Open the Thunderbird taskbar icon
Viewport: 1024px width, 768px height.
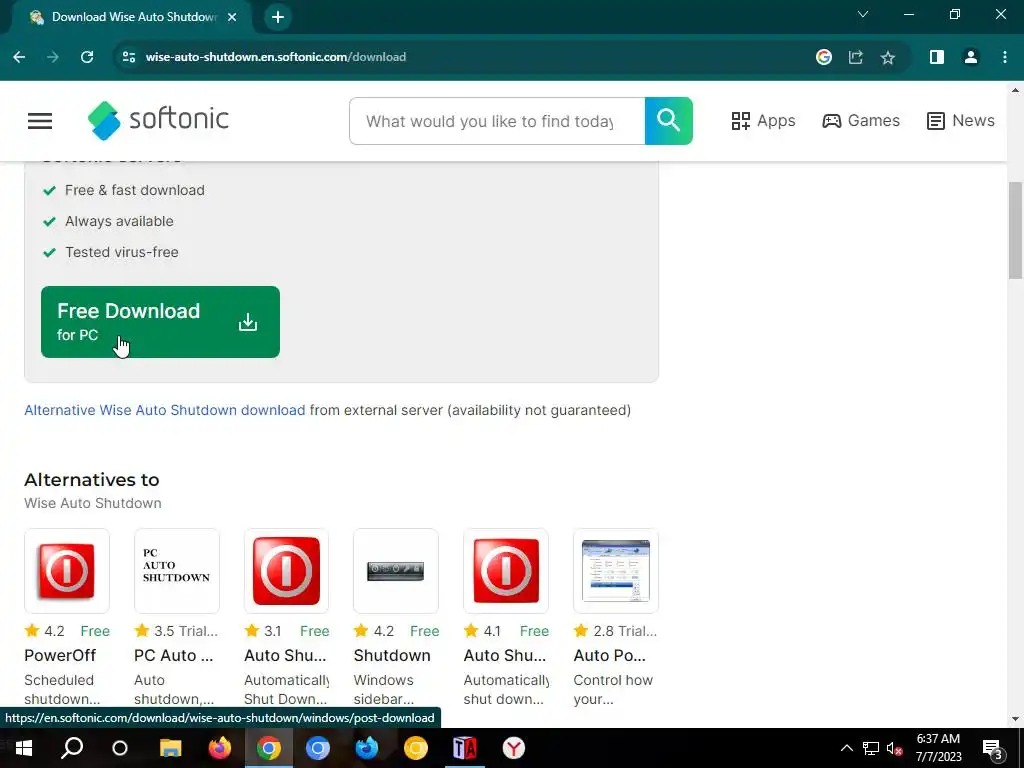coord(366,748)
